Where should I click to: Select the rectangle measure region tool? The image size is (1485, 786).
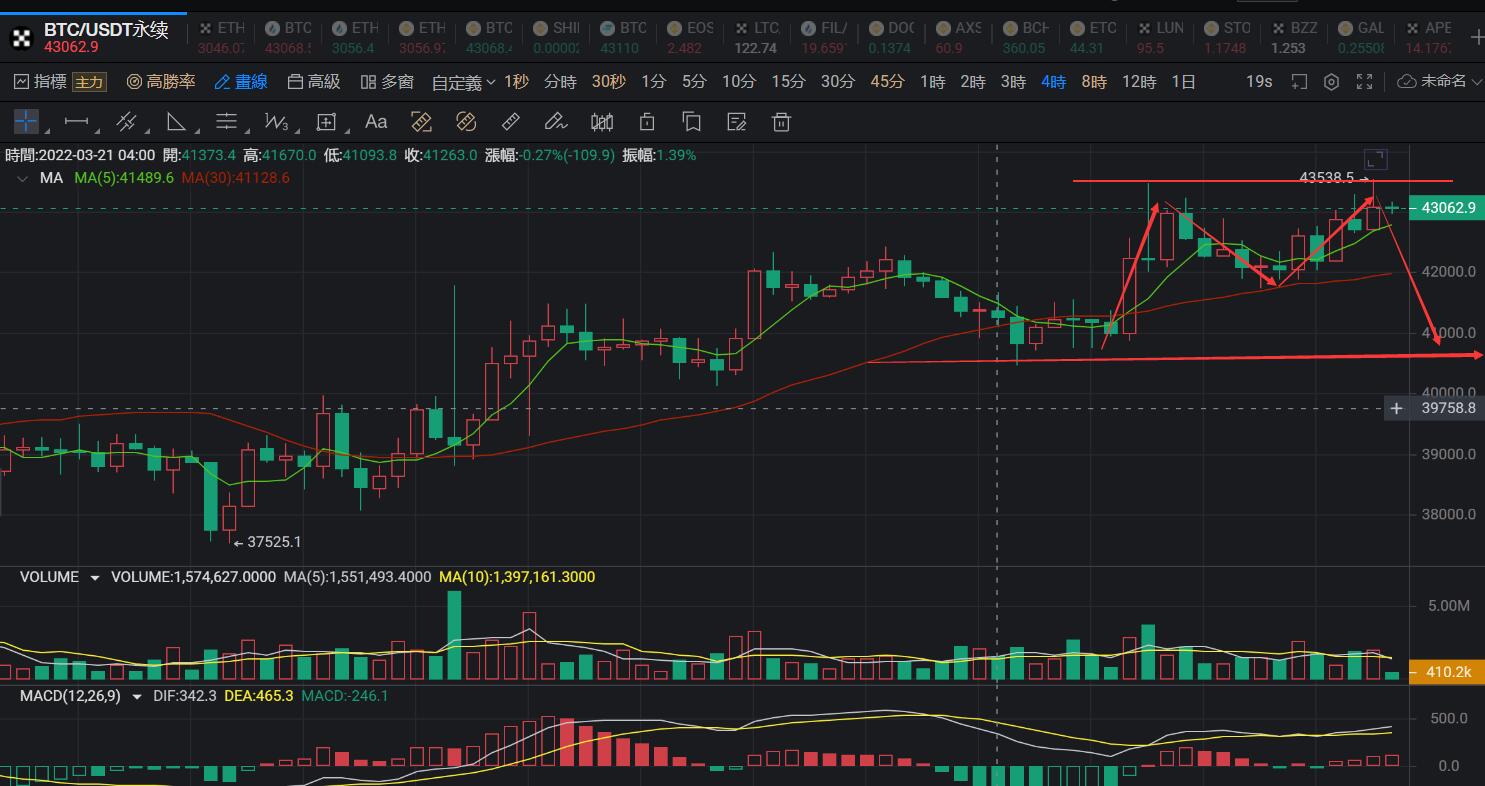326,122
